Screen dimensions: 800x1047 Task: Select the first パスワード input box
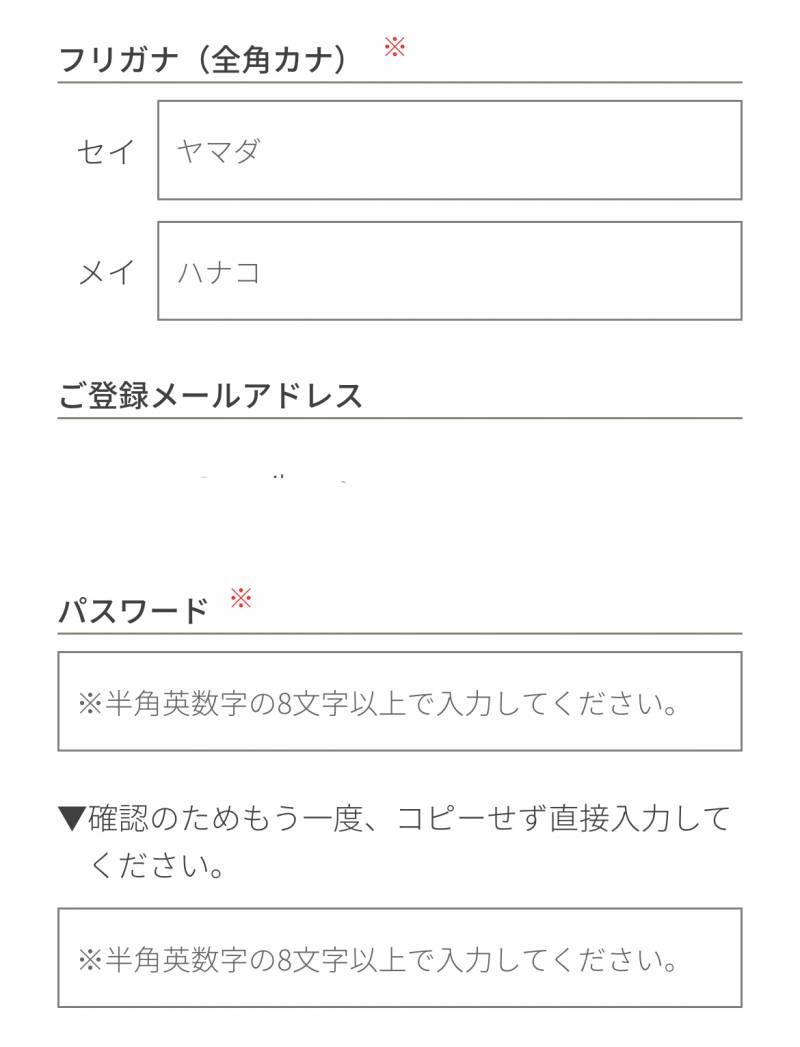399,702
